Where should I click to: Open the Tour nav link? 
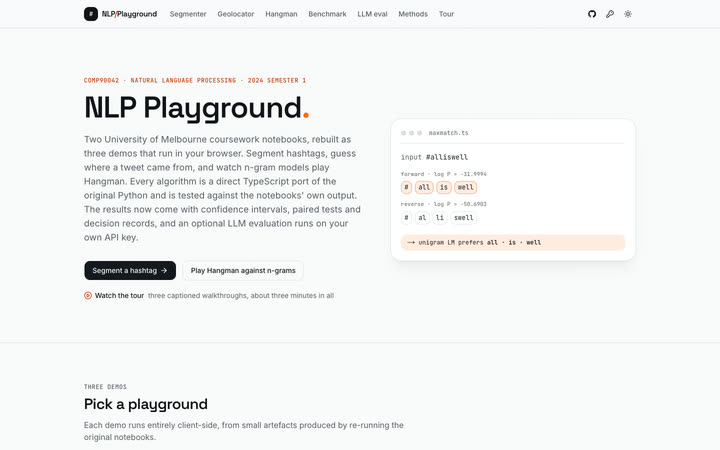click(446, 14)
